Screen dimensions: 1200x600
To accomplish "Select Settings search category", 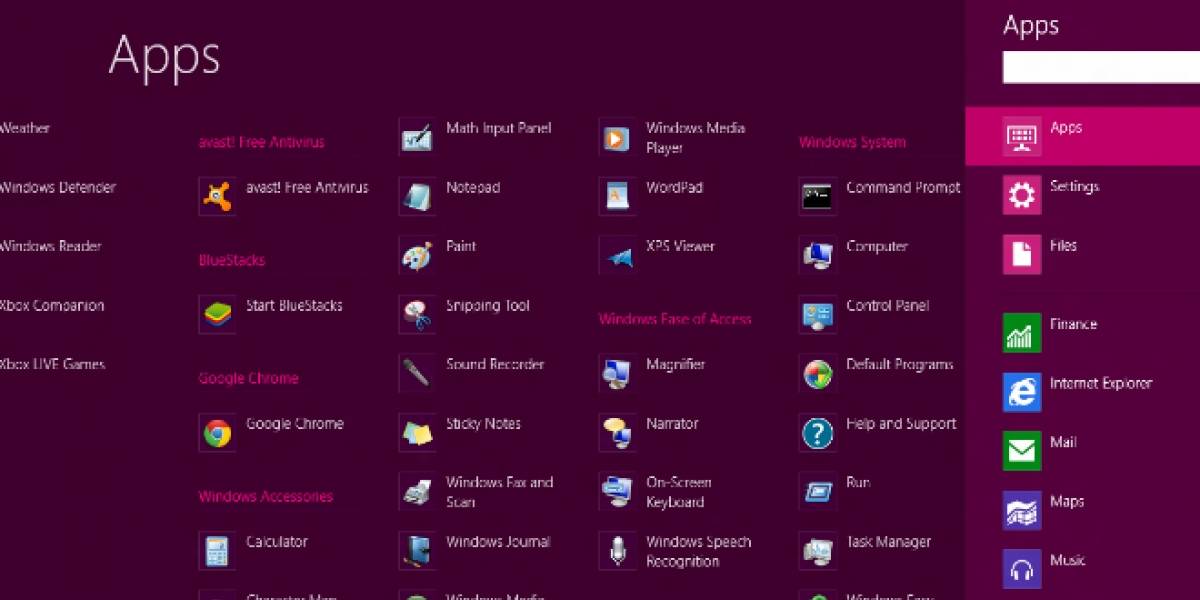I will tap(1083, 195).
